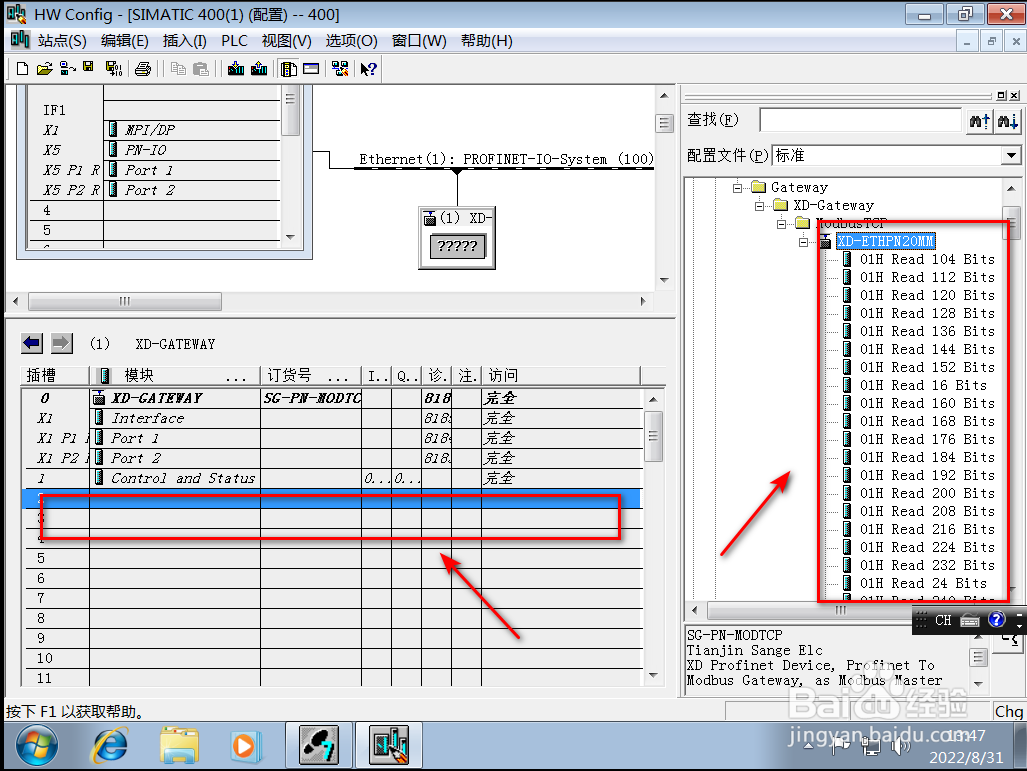The height and width of the screenshot is (771, 1027).
Task: Click the search upward binoculars button
Action: [980, 121]
